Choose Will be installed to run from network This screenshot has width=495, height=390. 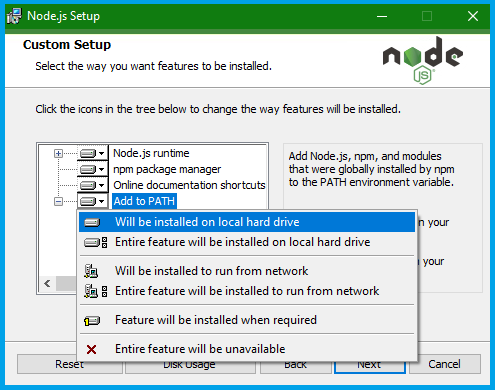pyautogui.click(x=247, y=271)
